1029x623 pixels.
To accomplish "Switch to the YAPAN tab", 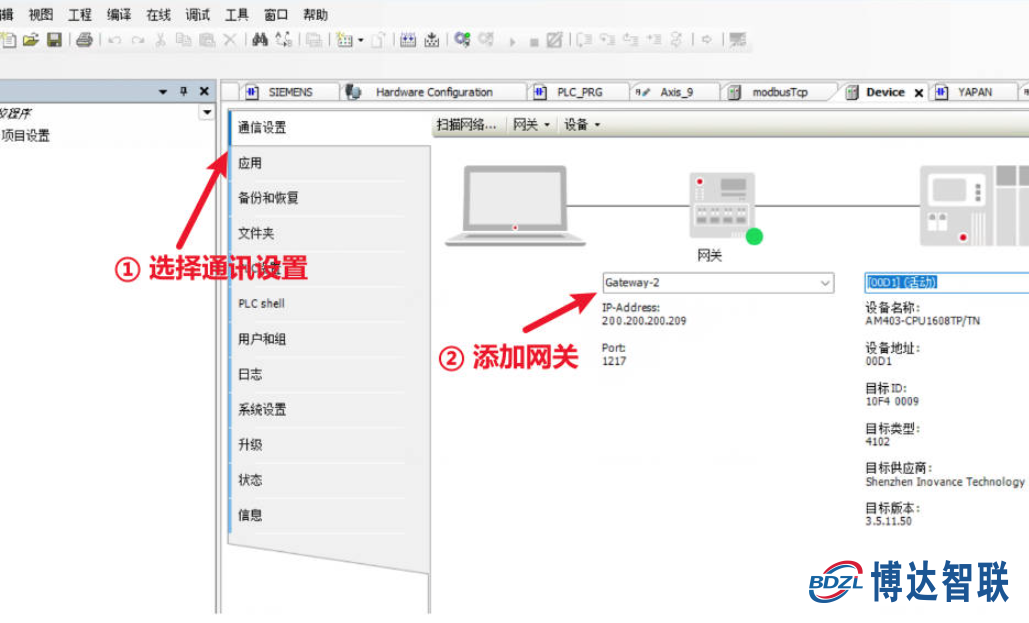I will (975, 92).
